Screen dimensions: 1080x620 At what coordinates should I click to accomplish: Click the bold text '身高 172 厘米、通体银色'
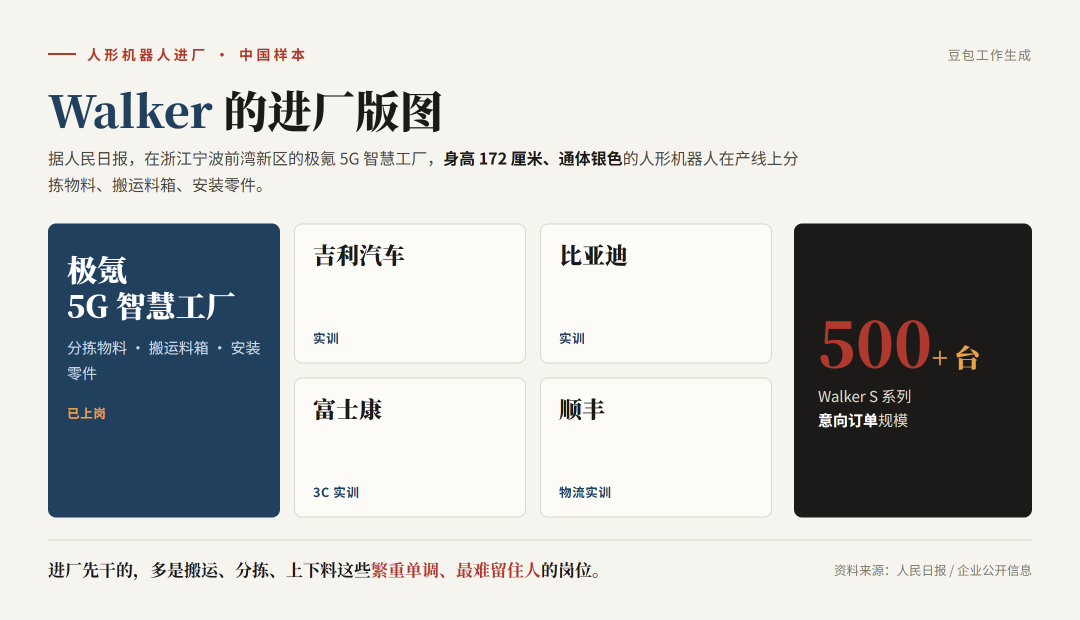532,159
